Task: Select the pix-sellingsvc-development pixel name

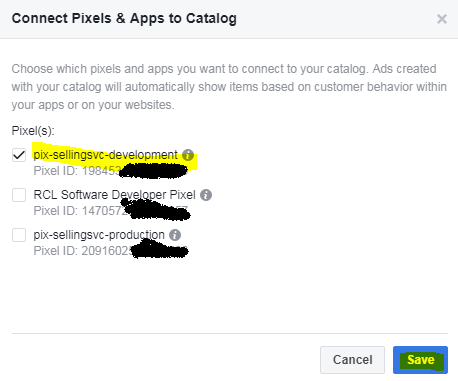Action: pos(105,155)
